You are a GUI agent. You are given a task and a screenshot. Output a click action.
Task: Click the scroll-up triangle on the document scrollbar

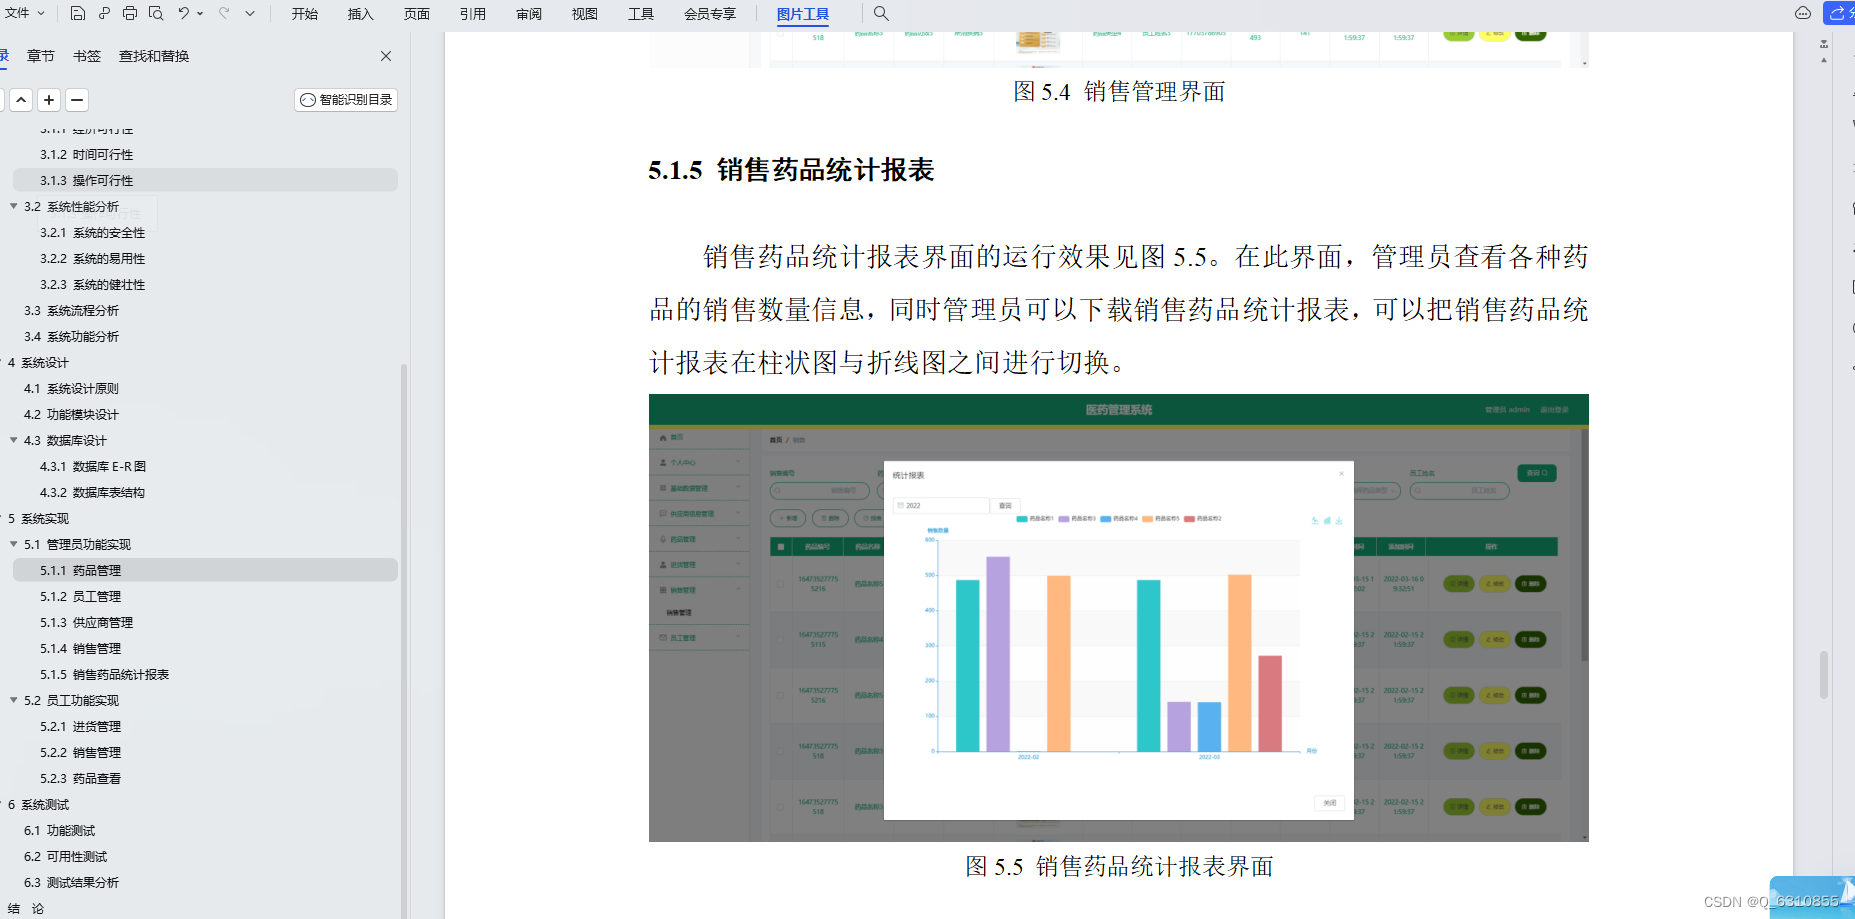[x=1824, y=59]
